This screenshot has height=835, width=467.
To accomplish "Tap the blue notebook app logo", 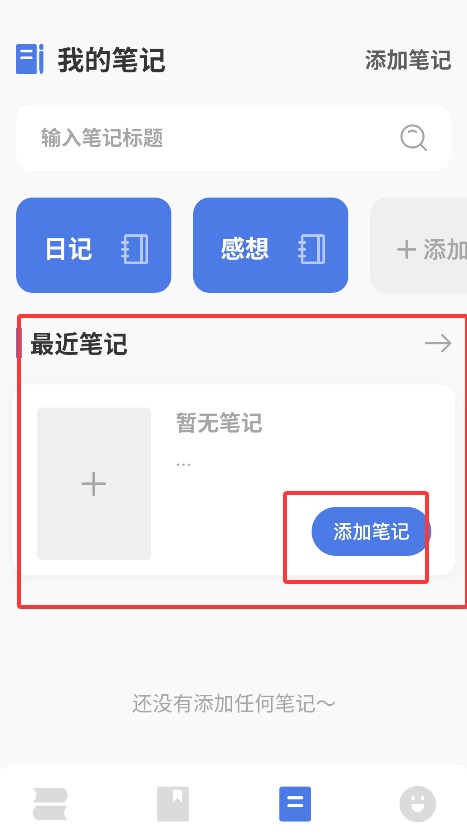I will point(29,59).
